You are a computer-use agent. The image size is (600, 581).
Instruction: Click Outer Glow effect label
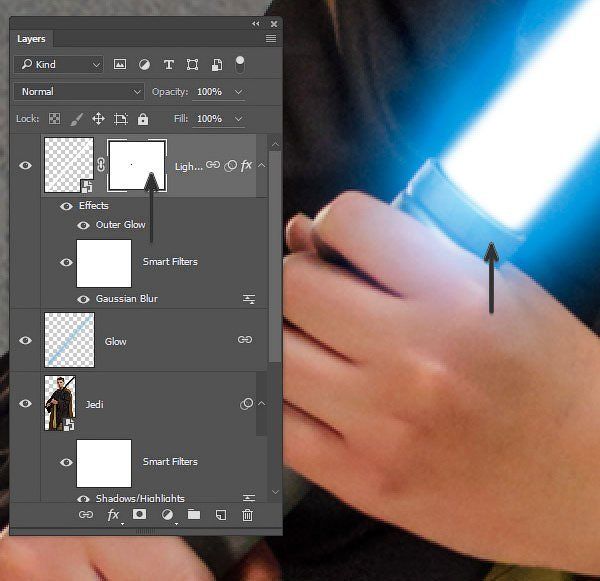coord(121,225)
